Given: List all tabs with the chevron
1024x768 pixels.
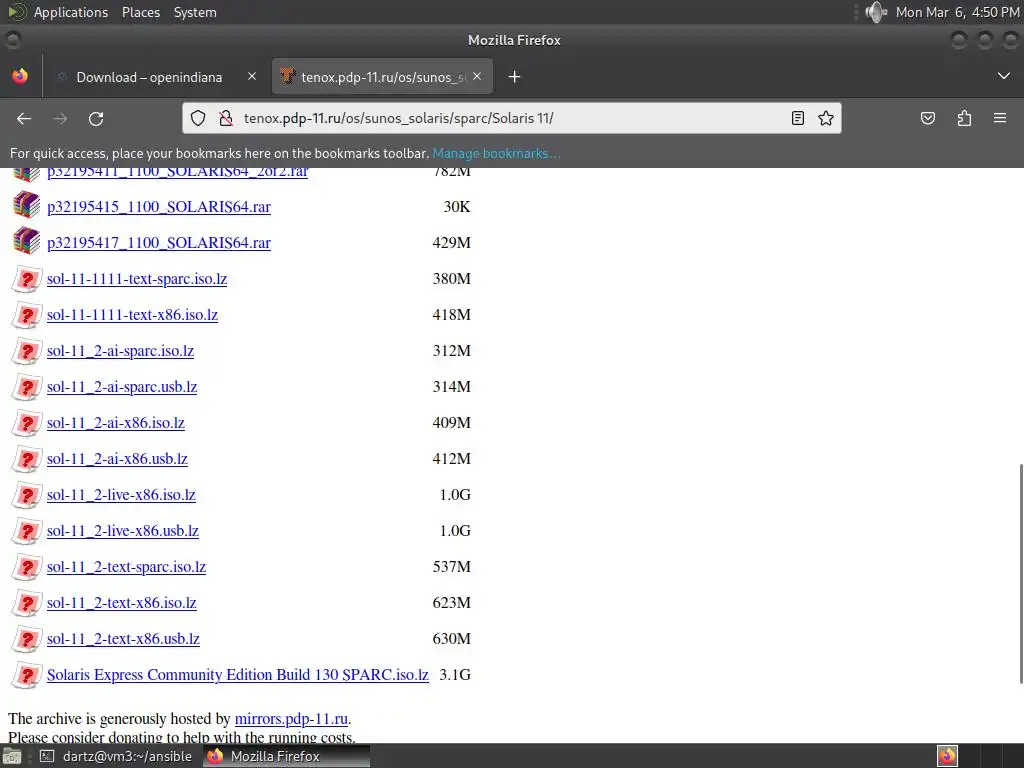Looking at the screenshot, I should (1004, 76).
